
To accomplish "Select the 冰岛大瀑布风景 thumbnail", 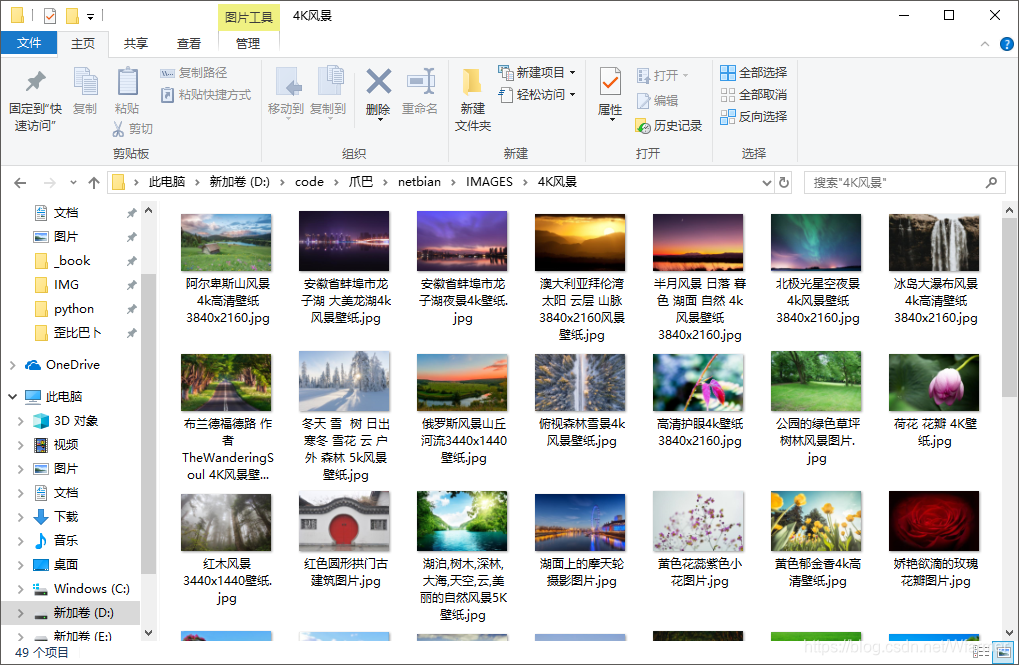I will [934, 242].
